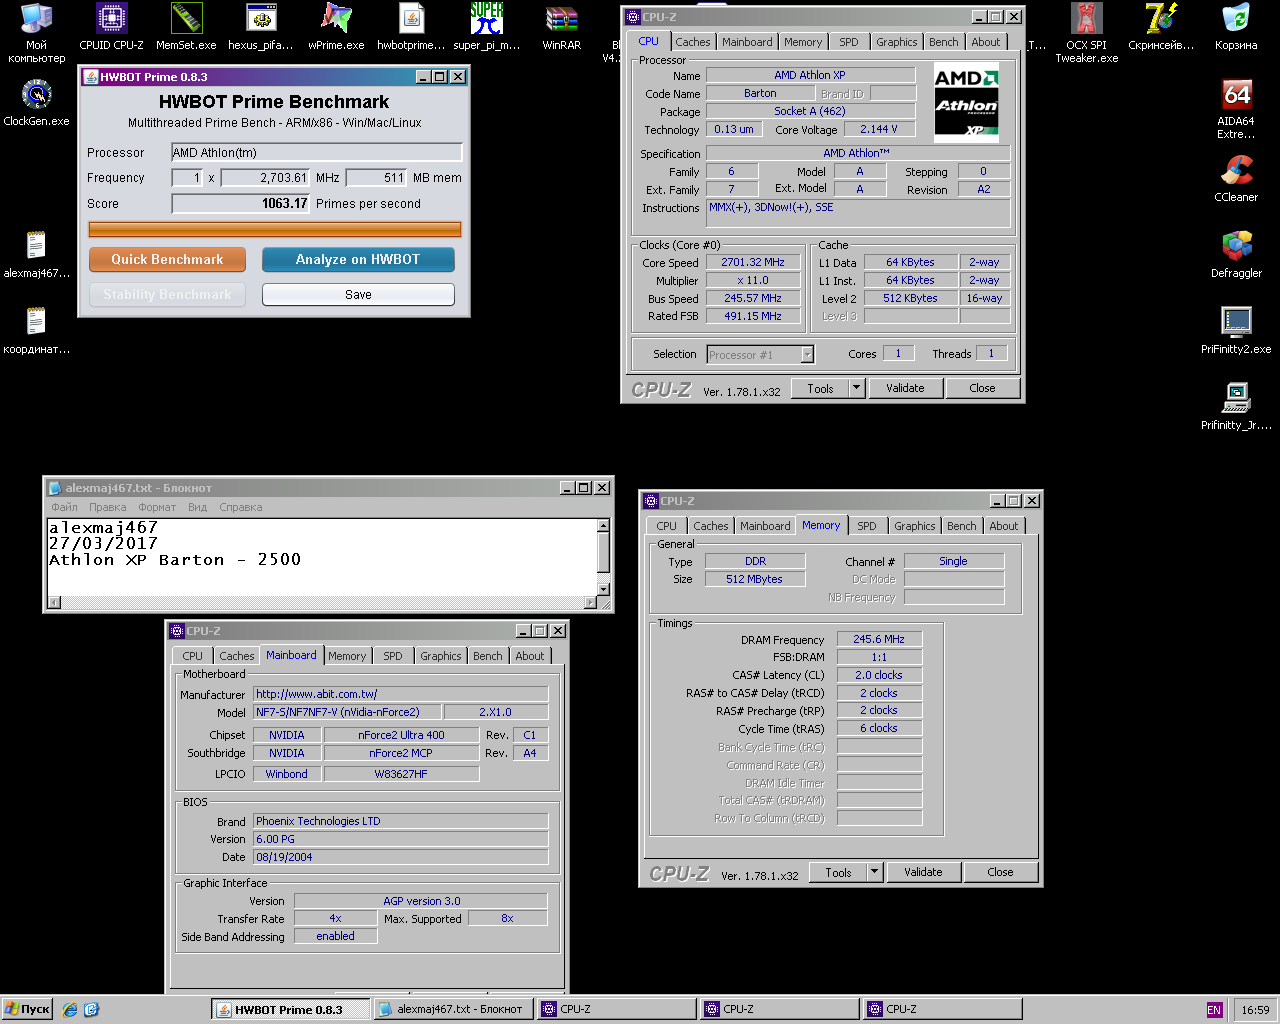Viewport: 1280px width, 1024px height.
Task: Click Tools button in top CPU-Z window
Action: (x=820, y=388)
